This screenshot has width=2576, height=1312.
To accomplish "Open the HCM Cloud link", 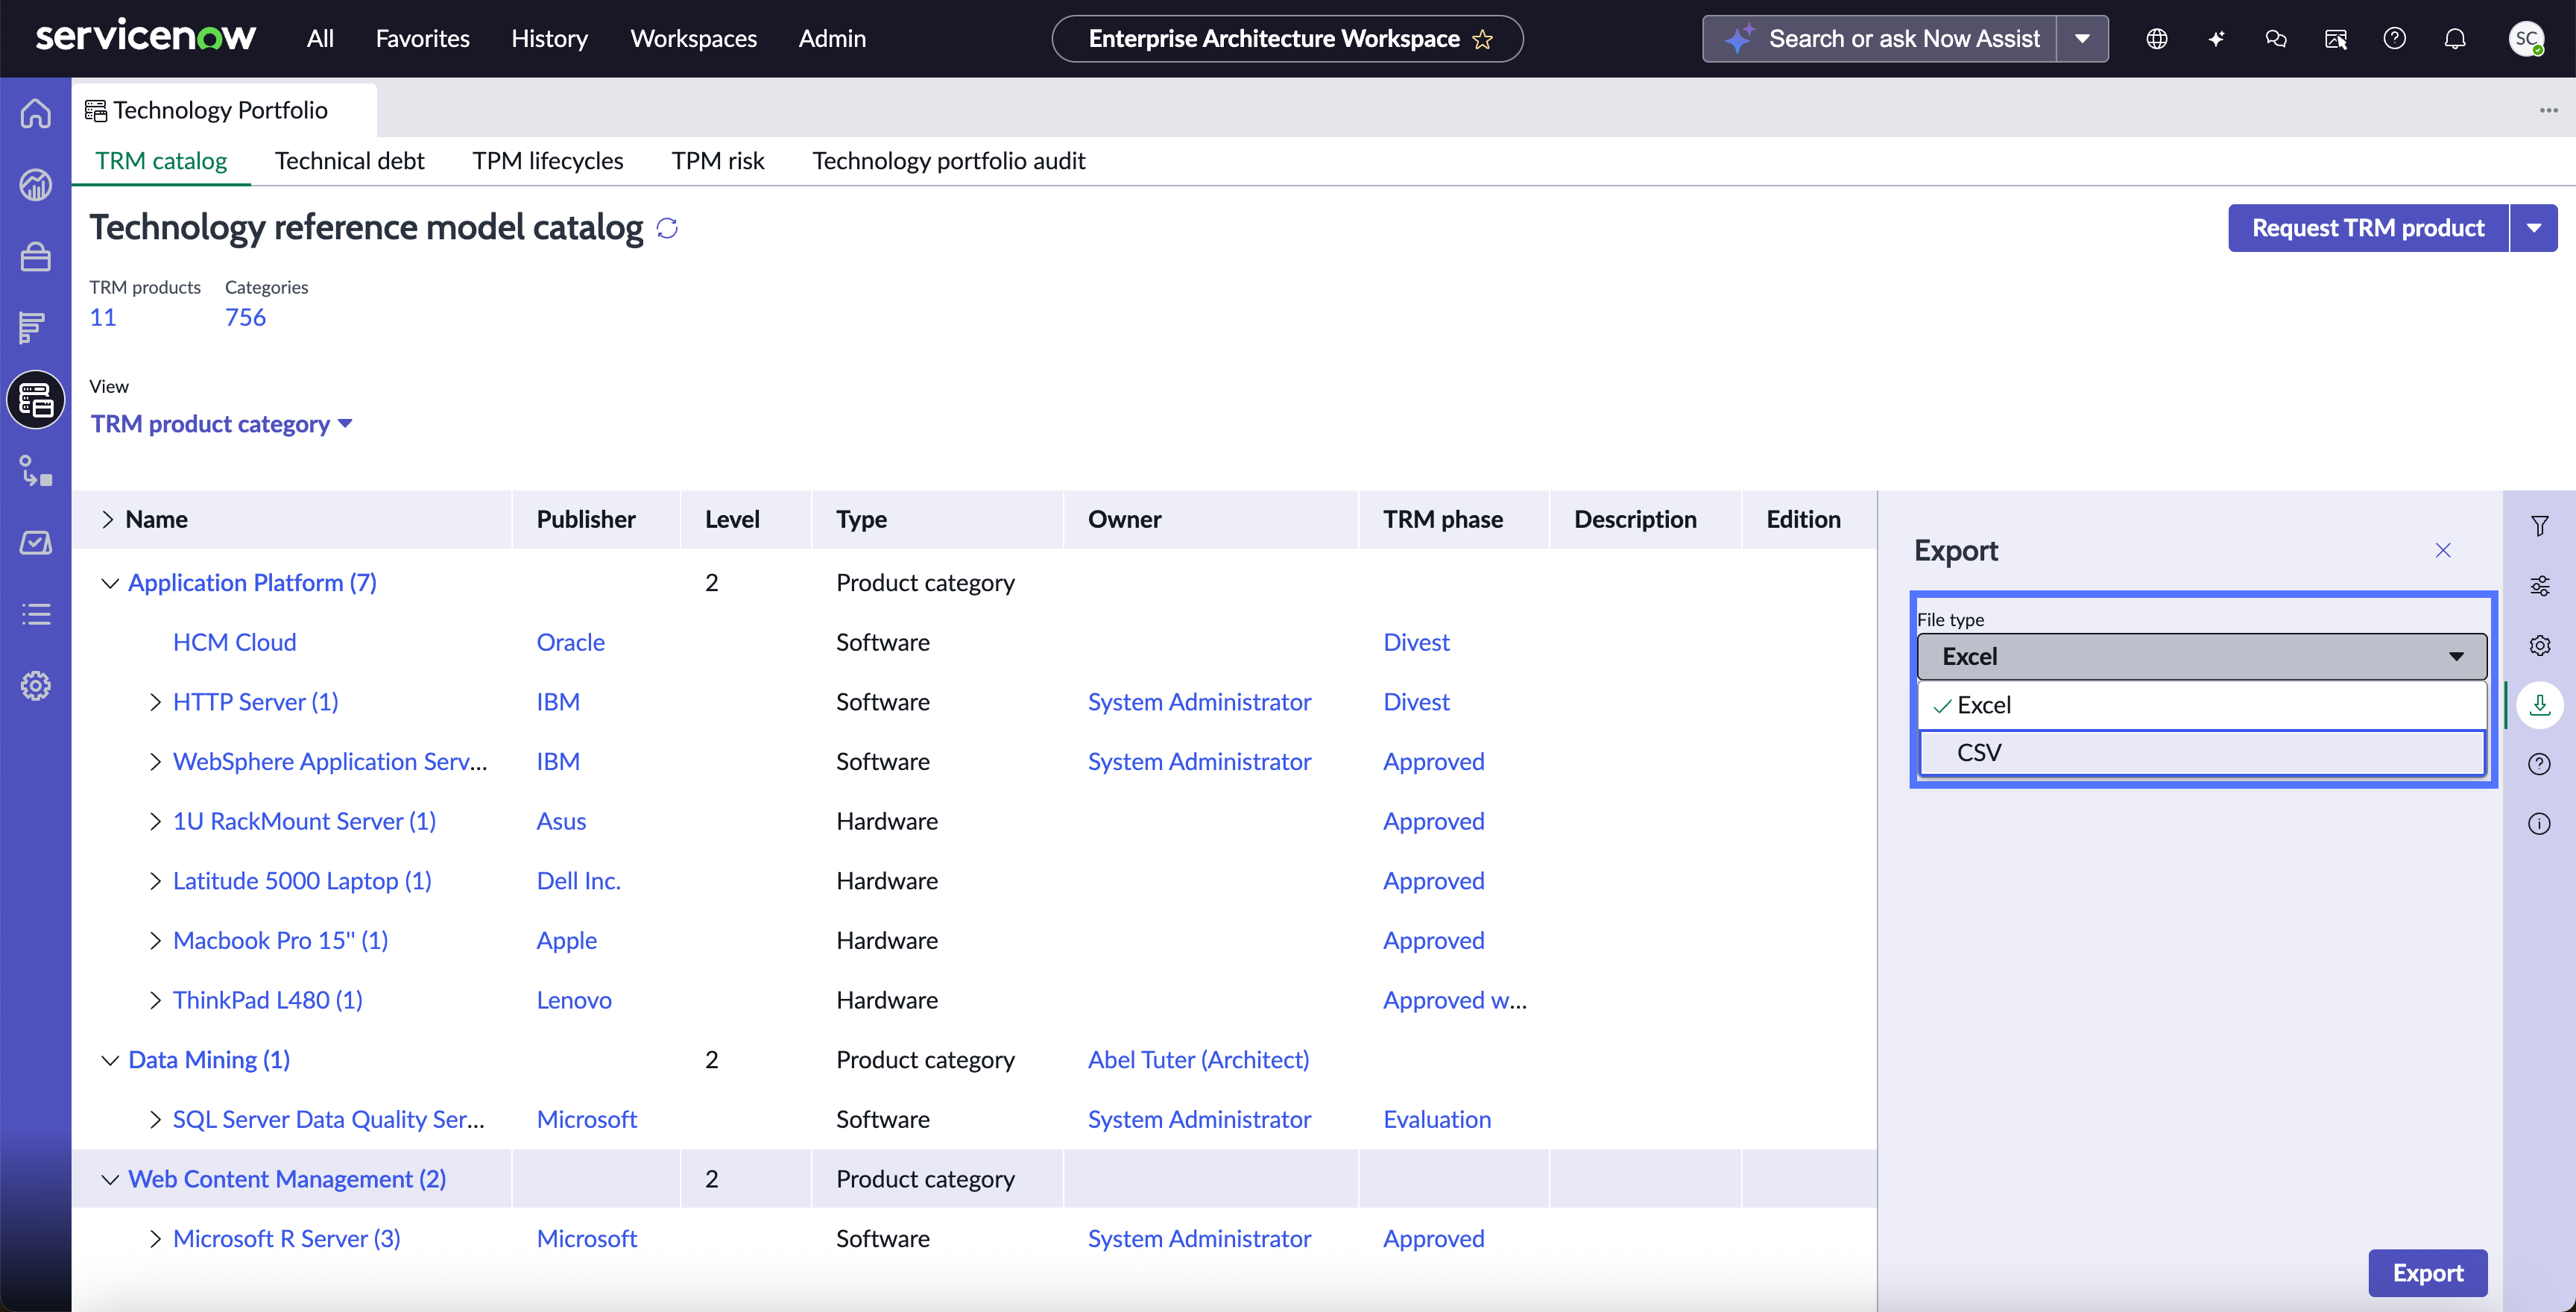I will [x=235, y=643].
